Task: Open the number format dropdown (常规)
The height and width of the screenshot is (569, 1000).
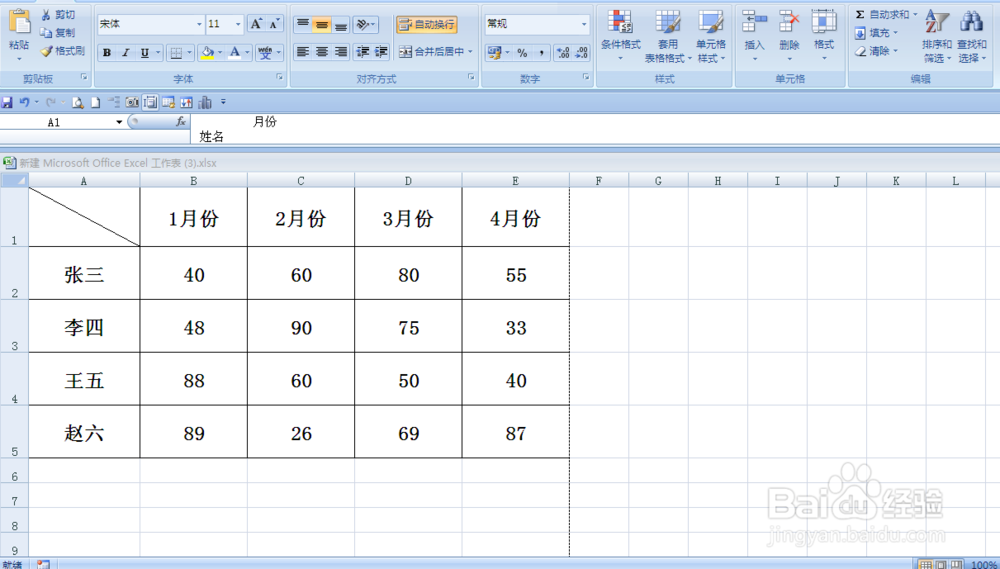Action: (584, 24)
